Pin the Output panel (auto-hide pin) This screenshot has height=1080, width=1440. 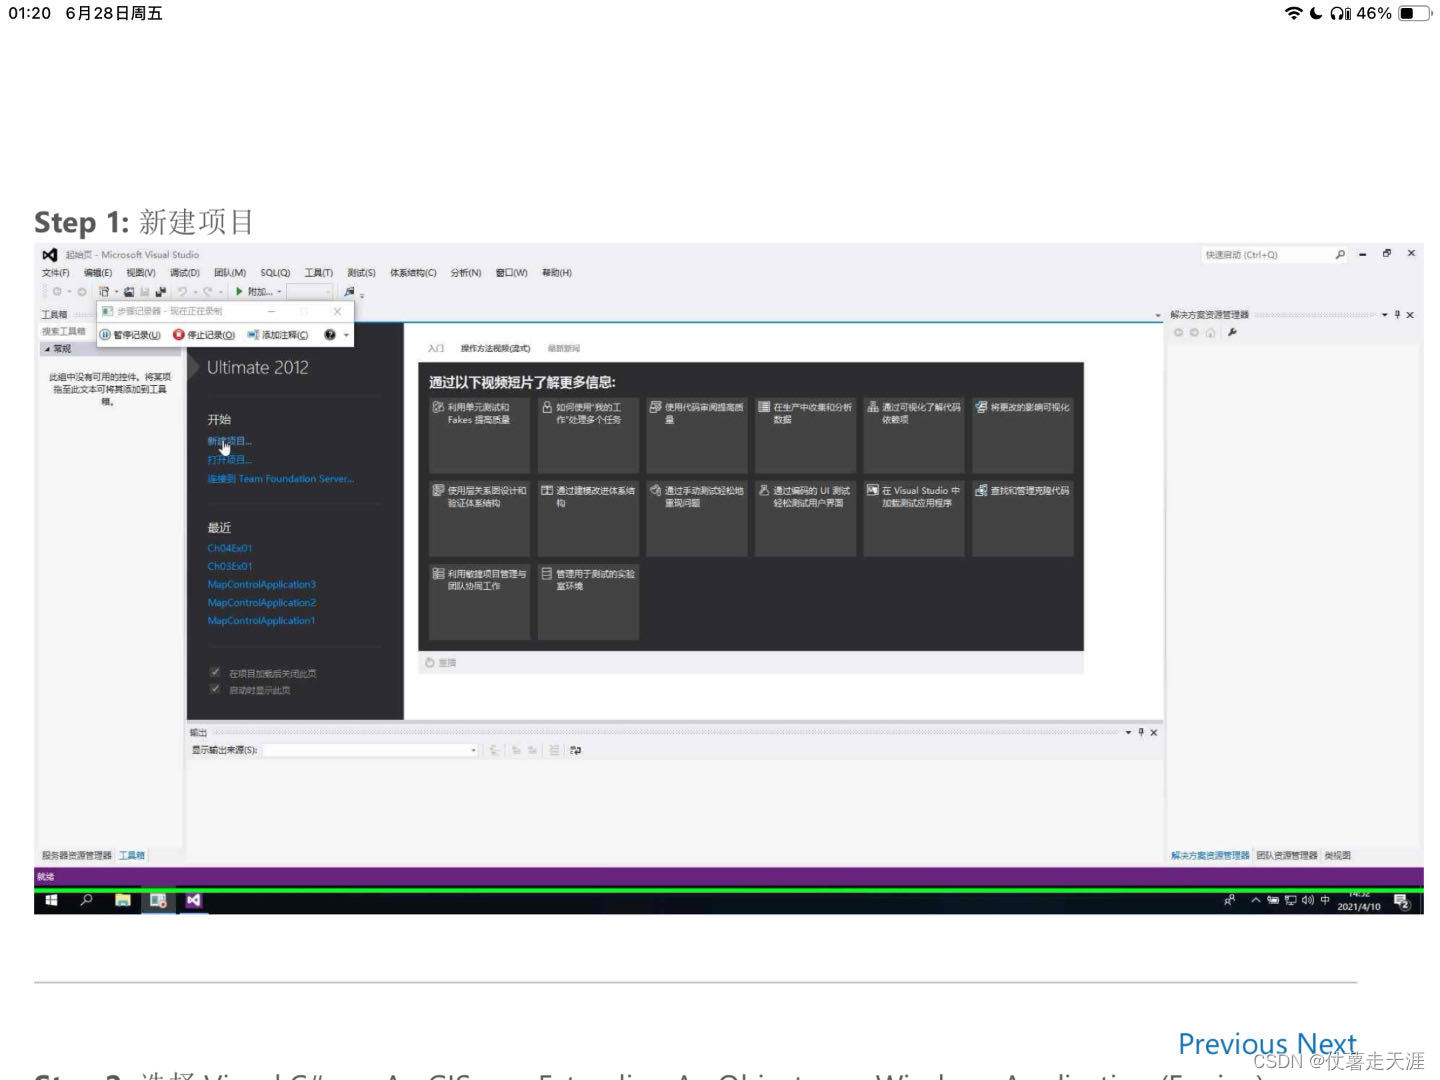1141,732
